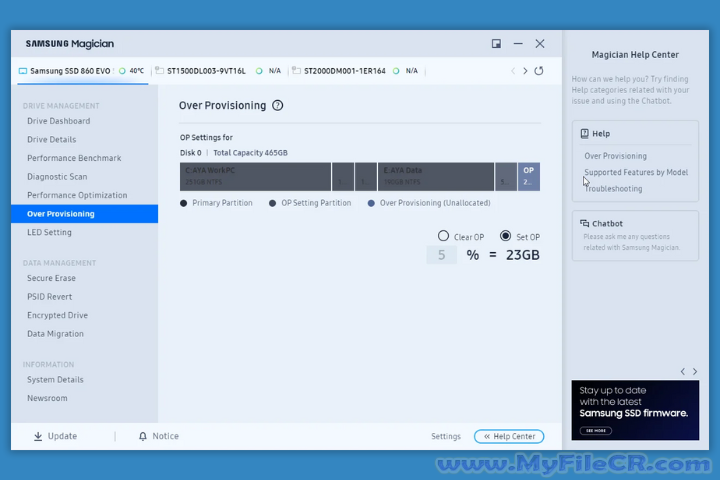The height and width of the screenshot is (480, 720).
Task: Click the compact mode window icon
Action: coord(496,44)
